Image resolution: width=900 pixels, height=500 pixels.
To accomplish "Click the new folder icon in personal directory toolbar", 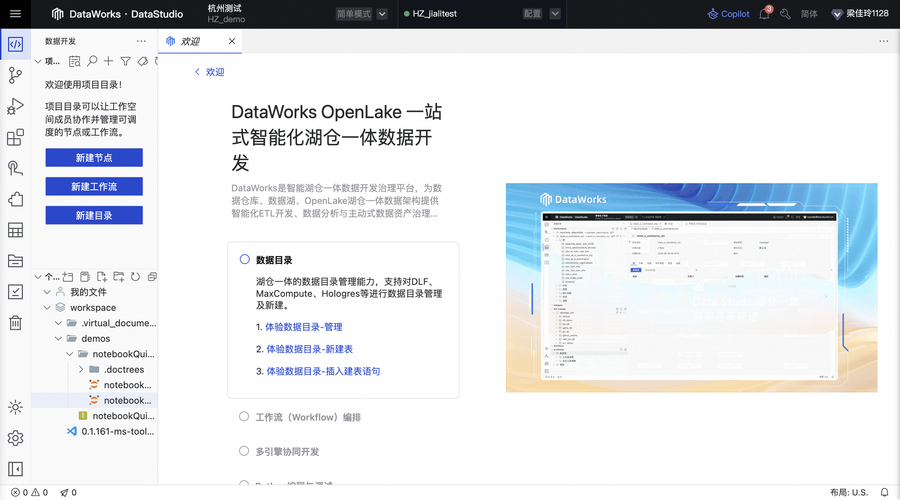I will pos(119,277).
